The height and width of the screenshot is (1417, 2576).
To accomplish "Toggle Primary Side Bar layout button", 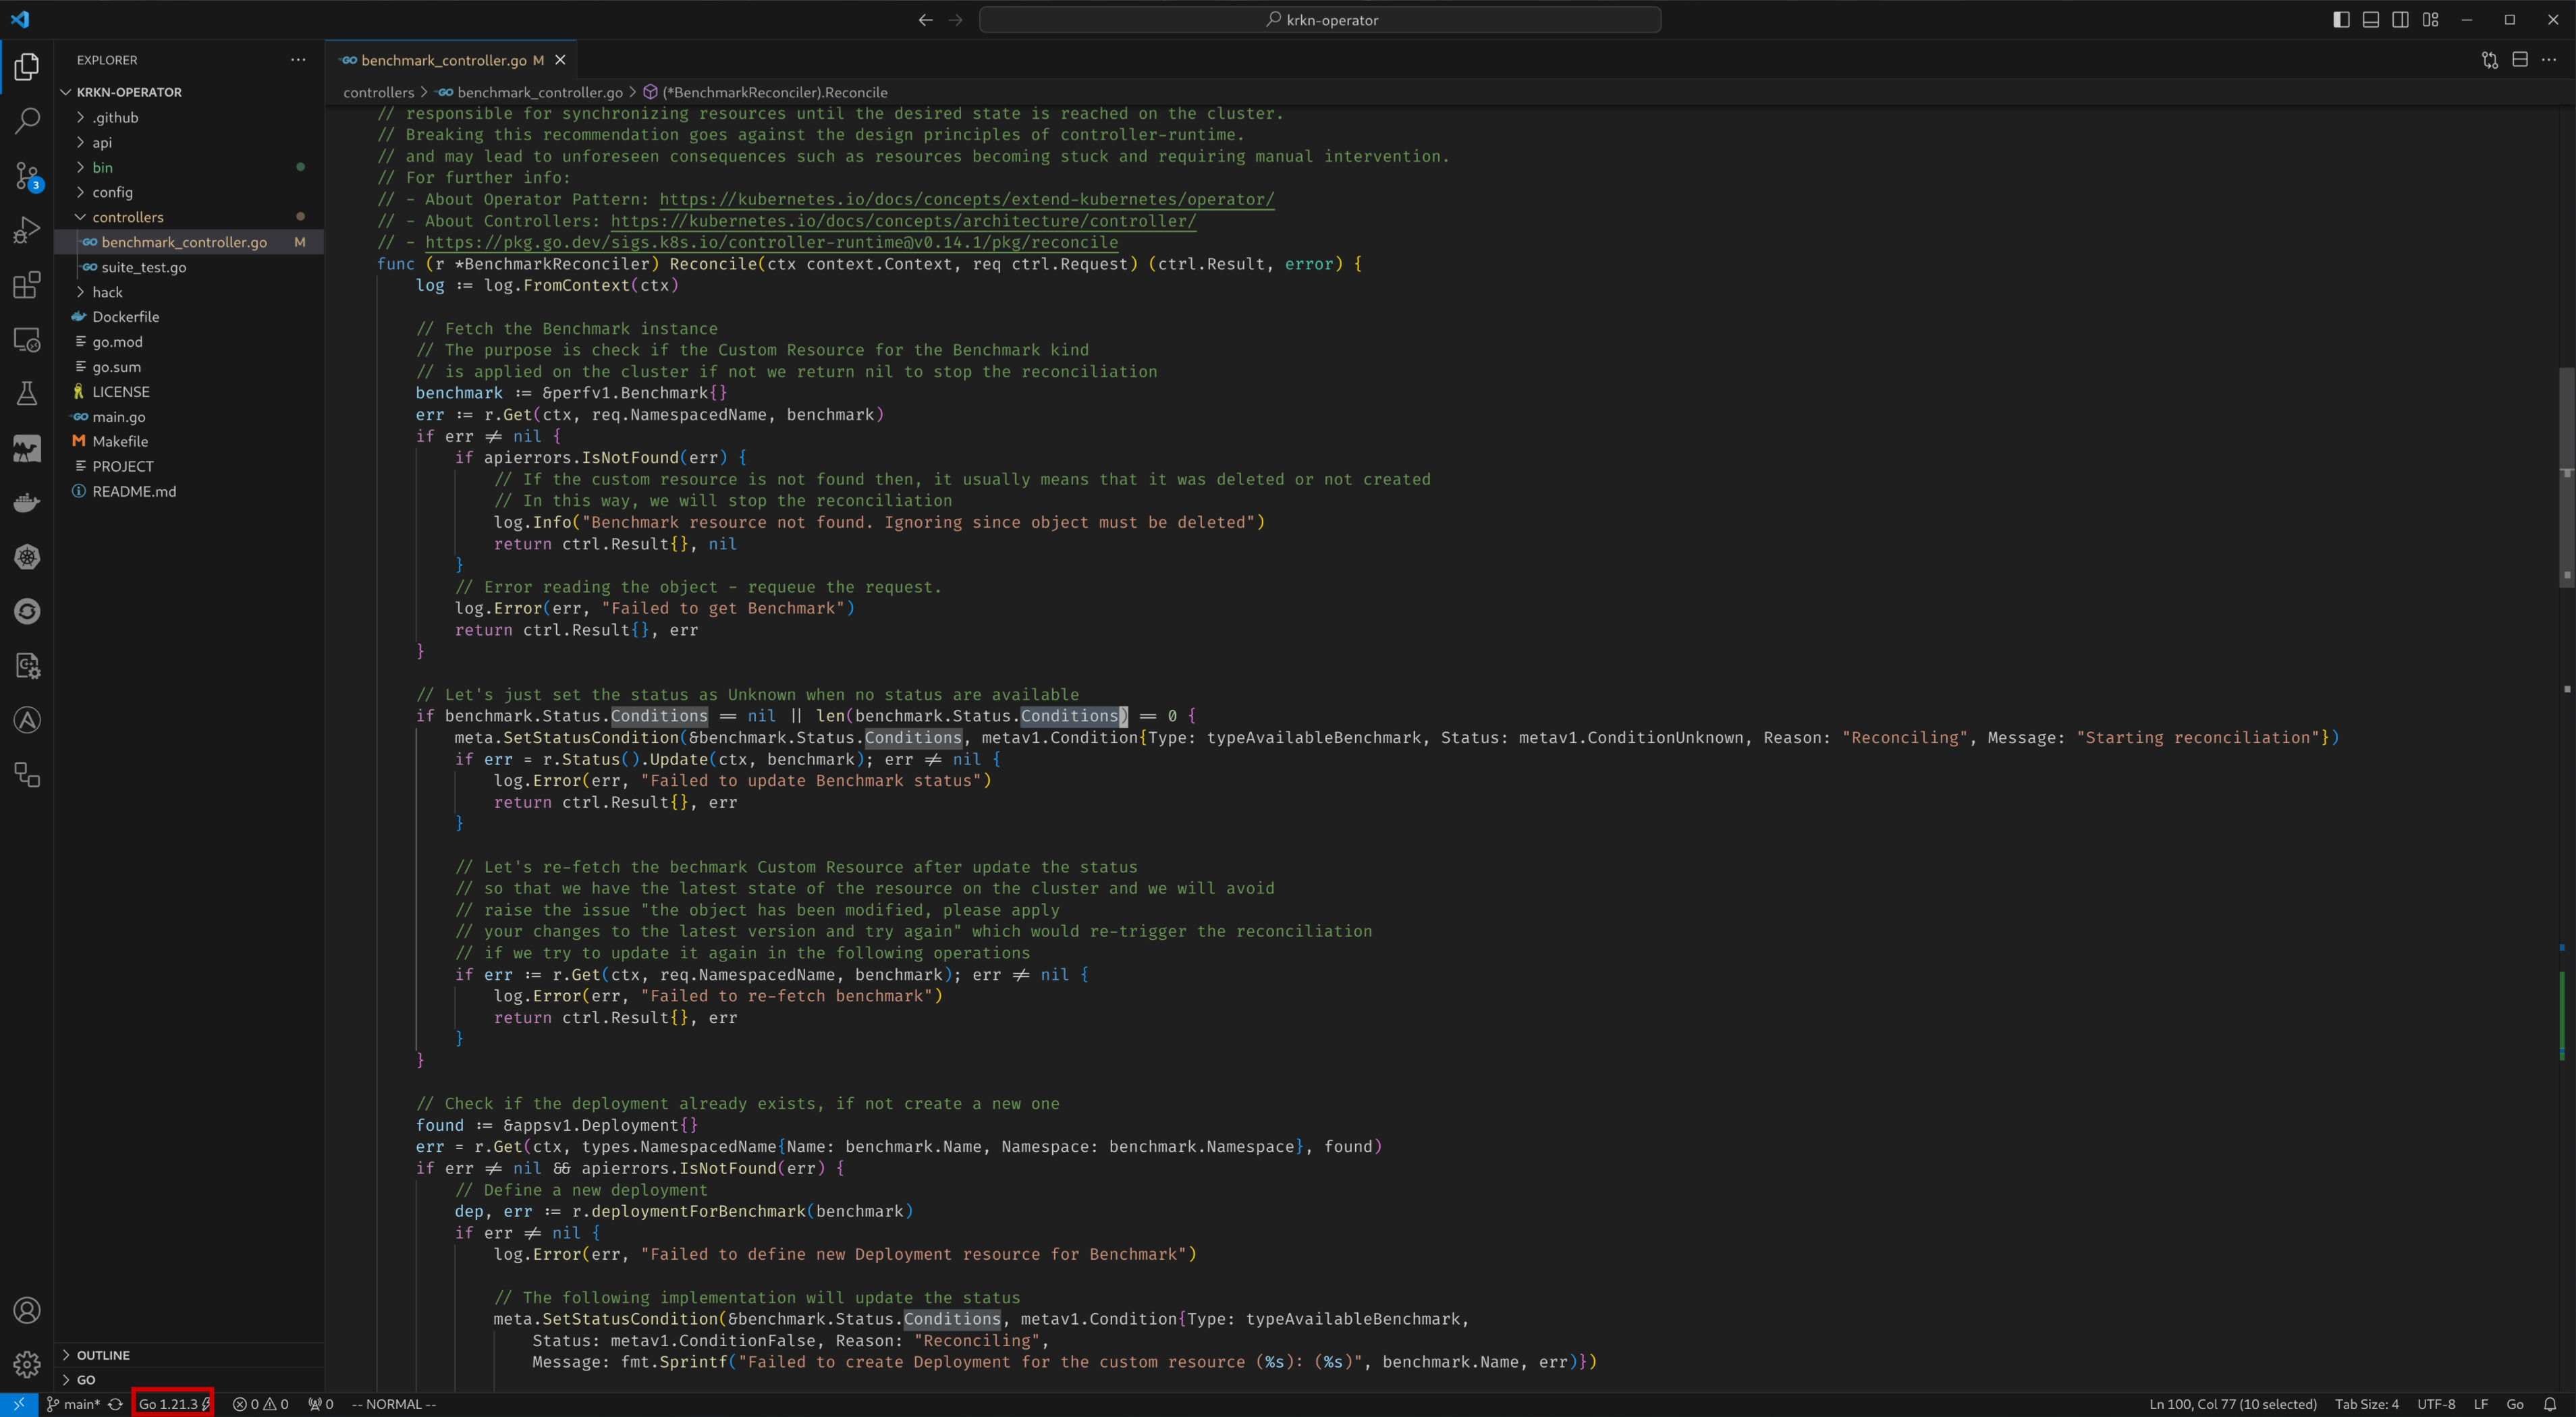I will pos(2341,20).
